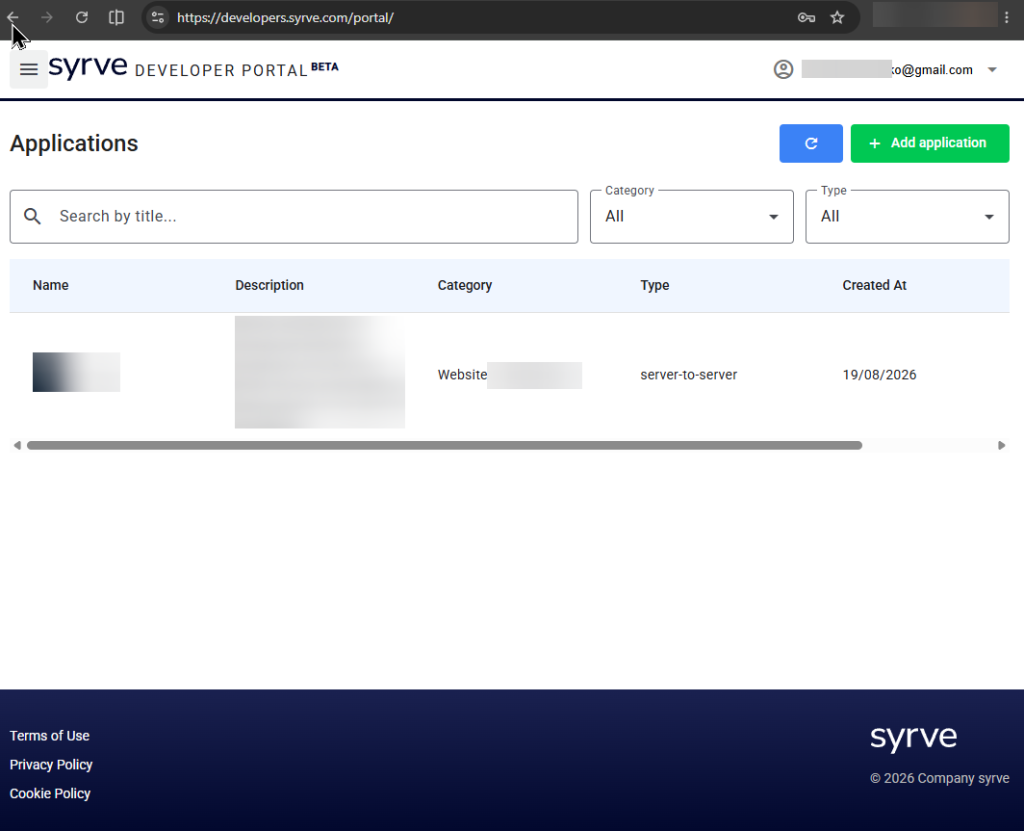The width and height of the screenshot is (1024, 831).
Task: Open the browser split view icon
Action: pyautogui.click(x=116, y=18)
